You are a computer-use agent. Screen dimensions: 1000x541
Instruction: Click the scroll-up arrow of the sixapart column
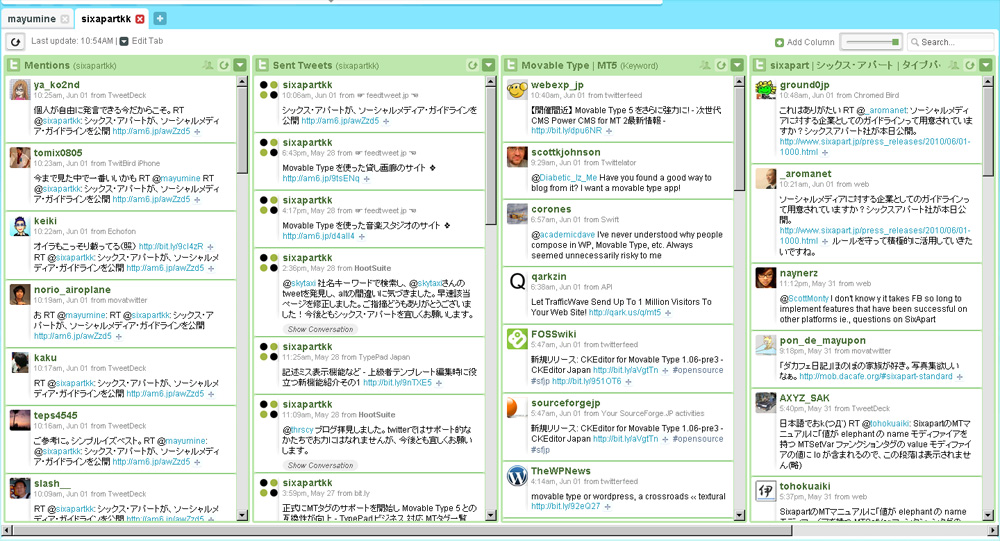[988, 82]
